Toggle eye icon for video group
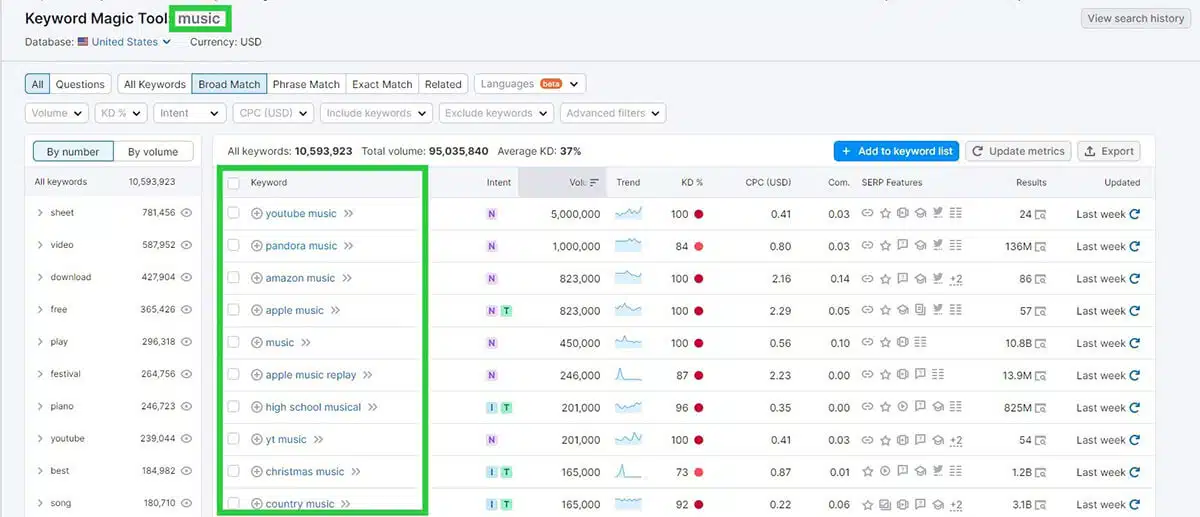1200x517 pixels. [186, 245]
